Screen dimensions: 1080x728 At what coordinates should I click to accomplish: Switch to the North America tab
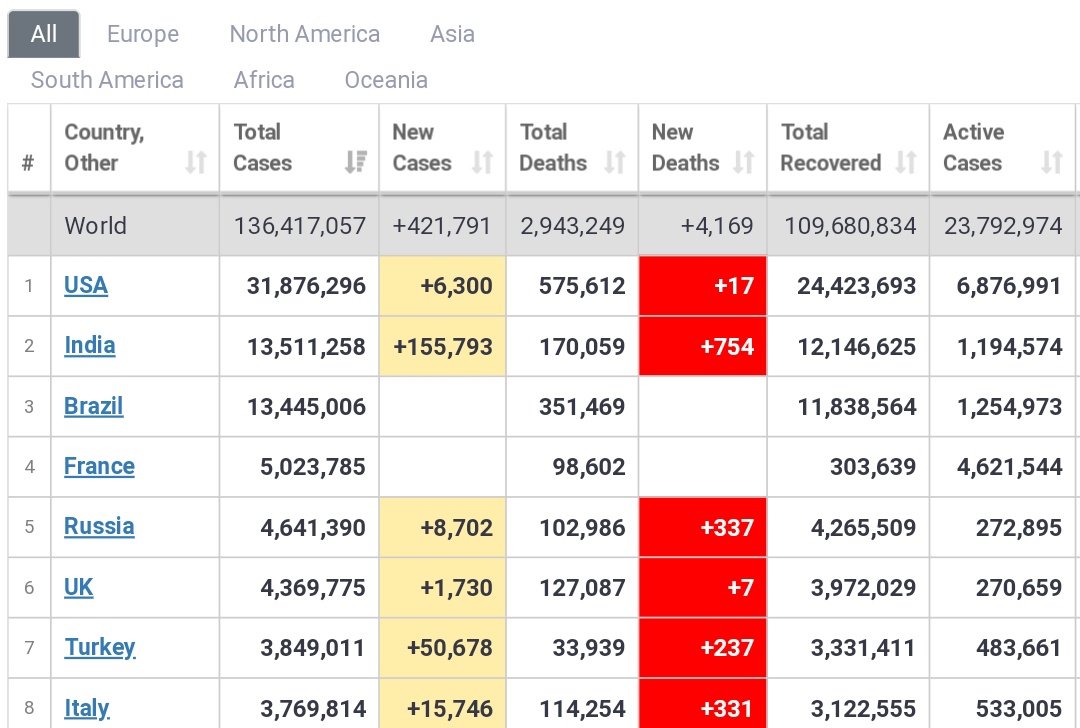304,34
